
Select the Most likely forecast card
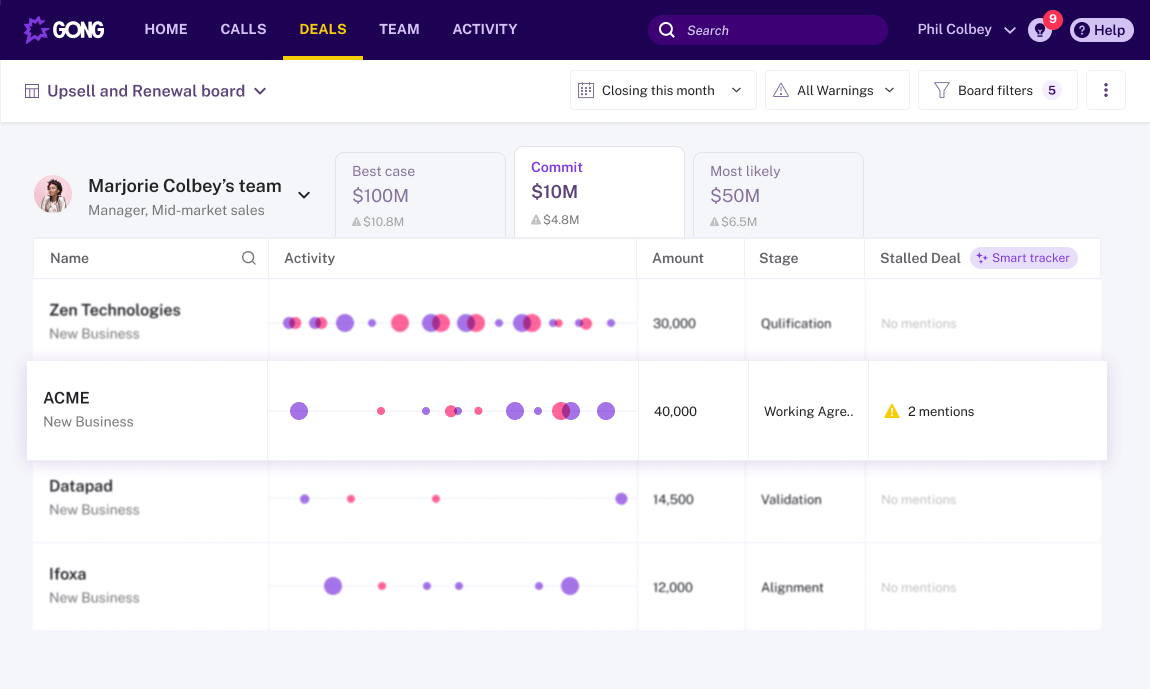778,195
